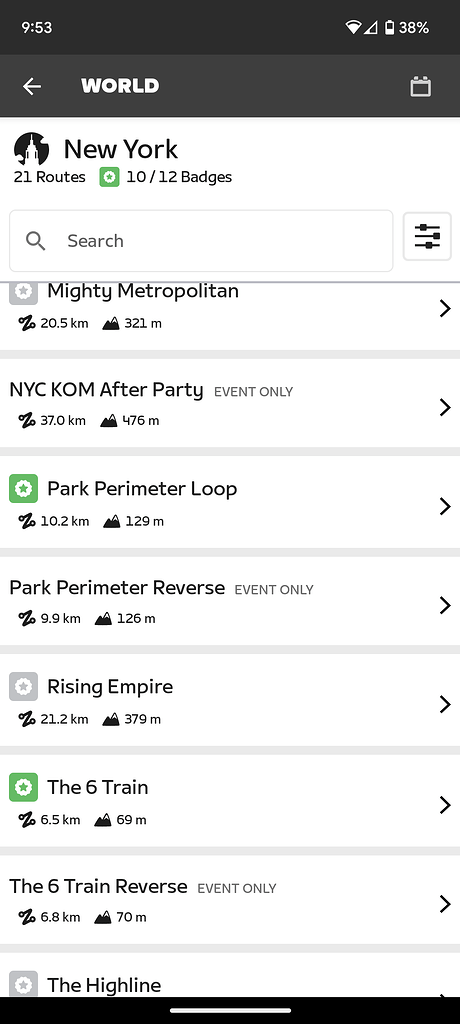Open the route filter sliders button
This screenshot has width=460, height=1024.
tap(427, 236)
